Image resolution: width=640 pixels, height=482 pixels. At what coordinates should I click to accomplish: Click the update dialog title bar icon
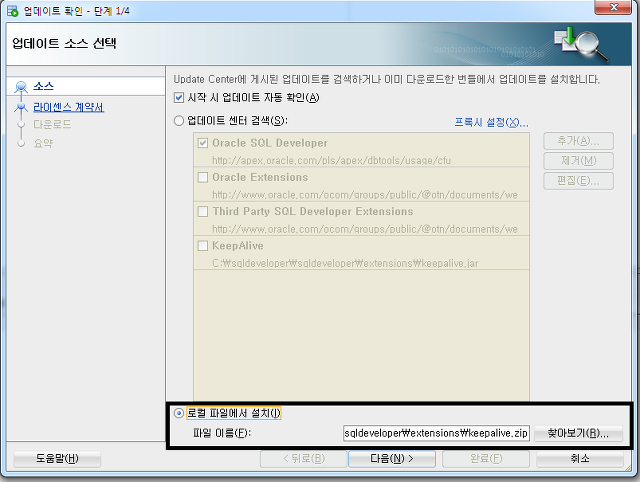pyautogui.click(x=13, y=11)
